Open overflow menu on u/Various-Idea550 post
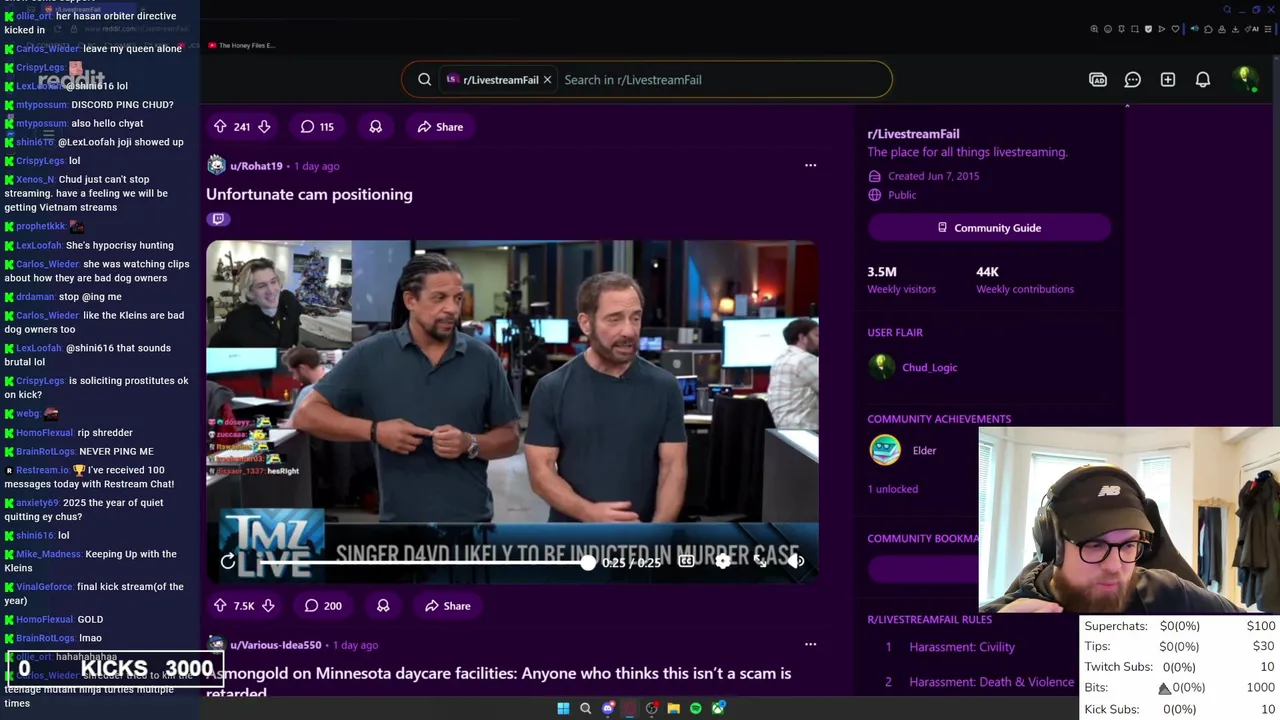This screenshot has height=720, width=1280. pos(810,644)
